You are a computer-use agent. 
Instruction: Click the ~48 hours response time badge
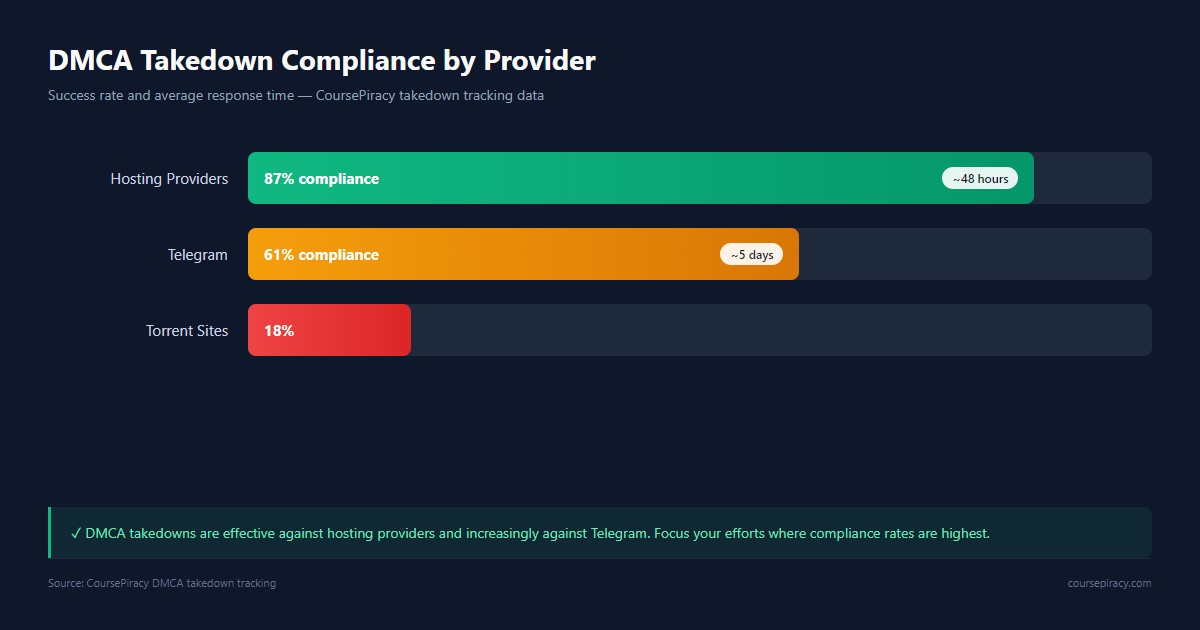click(x=979, y=179)
